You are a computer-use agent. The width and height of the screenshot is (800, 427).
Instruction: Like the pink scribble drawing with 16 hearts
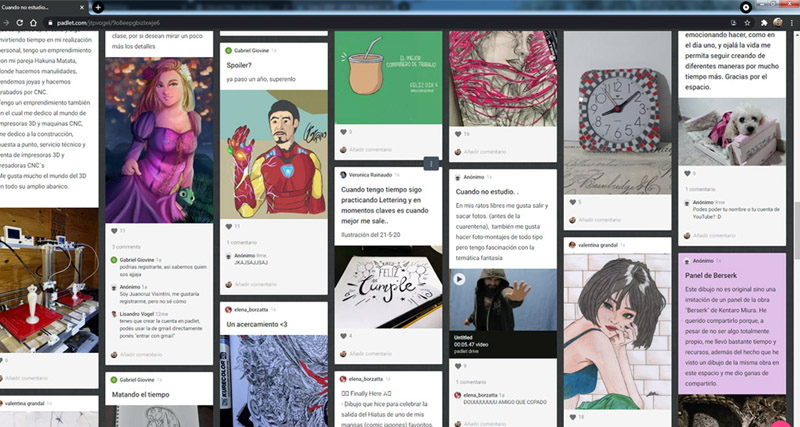pos(458,134)
